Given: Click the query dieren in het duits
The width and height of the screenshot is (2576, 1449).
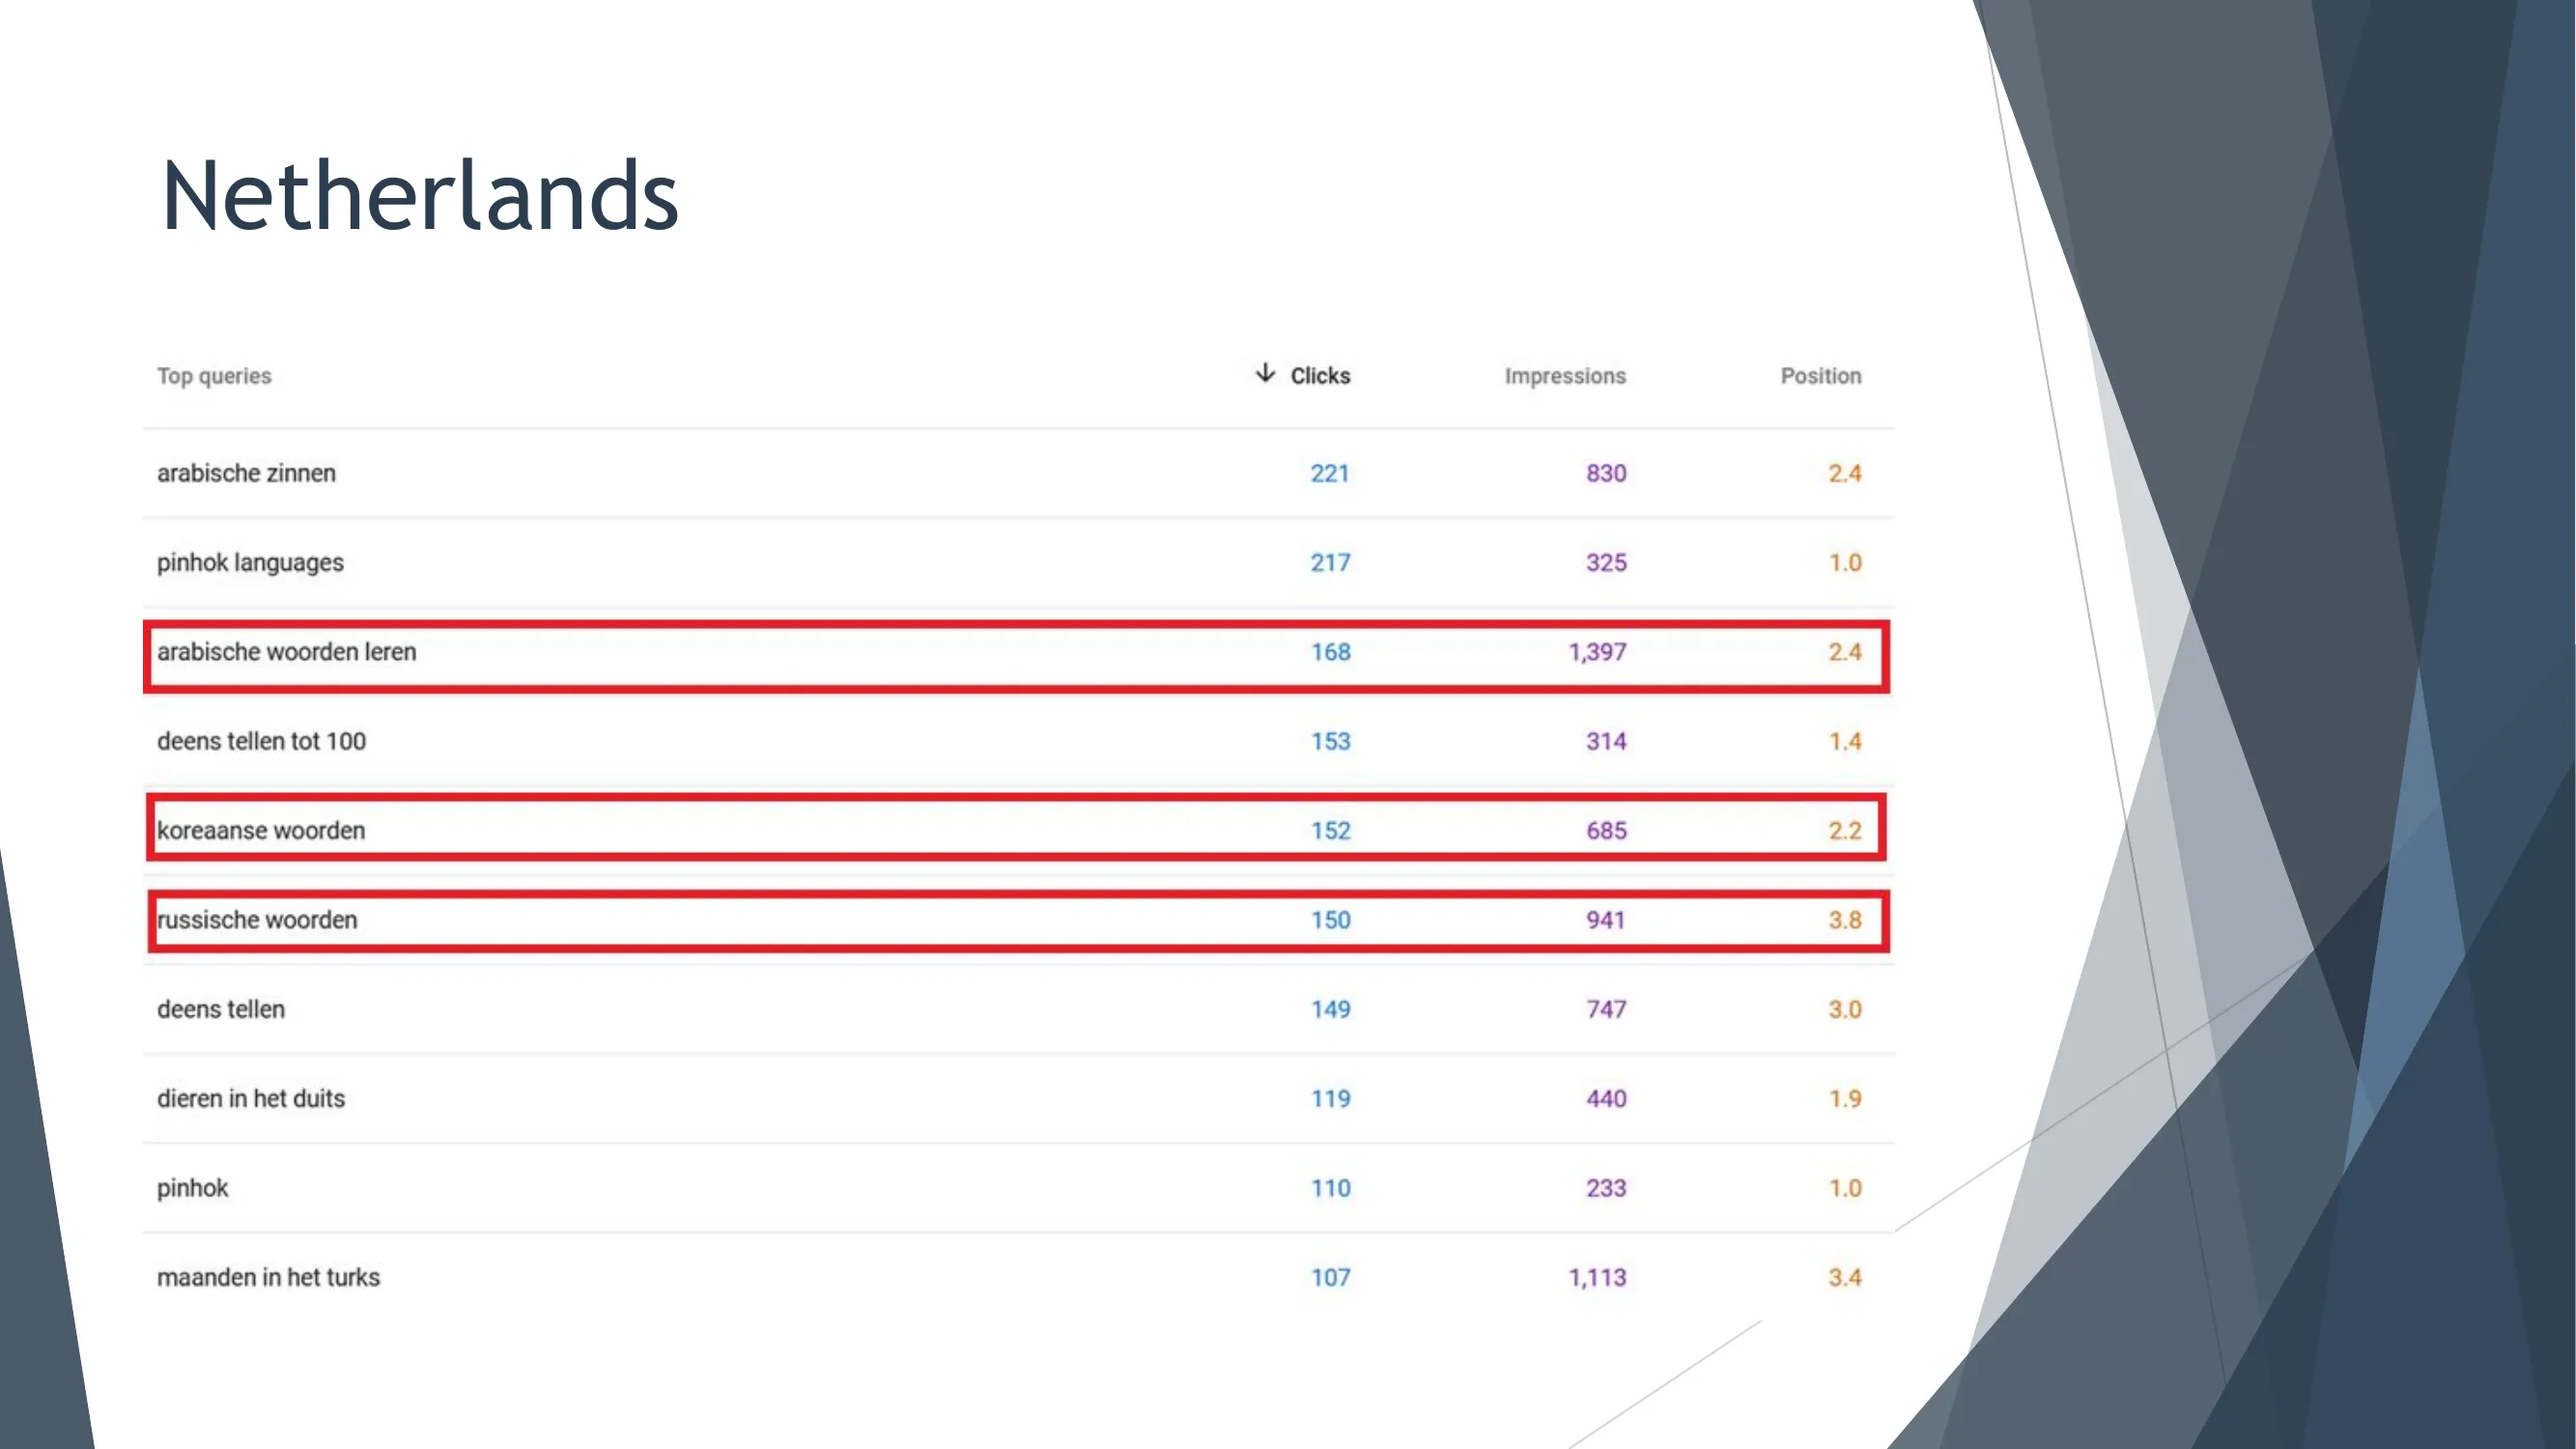Looking at the screenshot, I should coord(251,1098).
